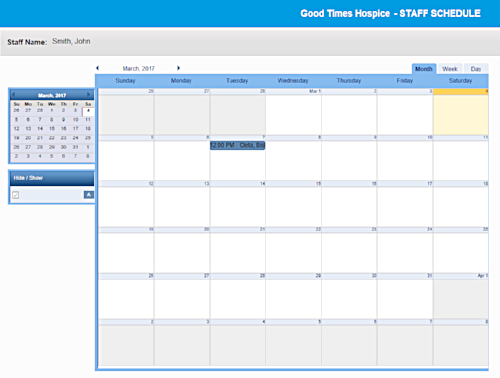Viewport: 500px width, 378px height.
Task: Select March 15 in the mini calendar
Action: point(52,129)
